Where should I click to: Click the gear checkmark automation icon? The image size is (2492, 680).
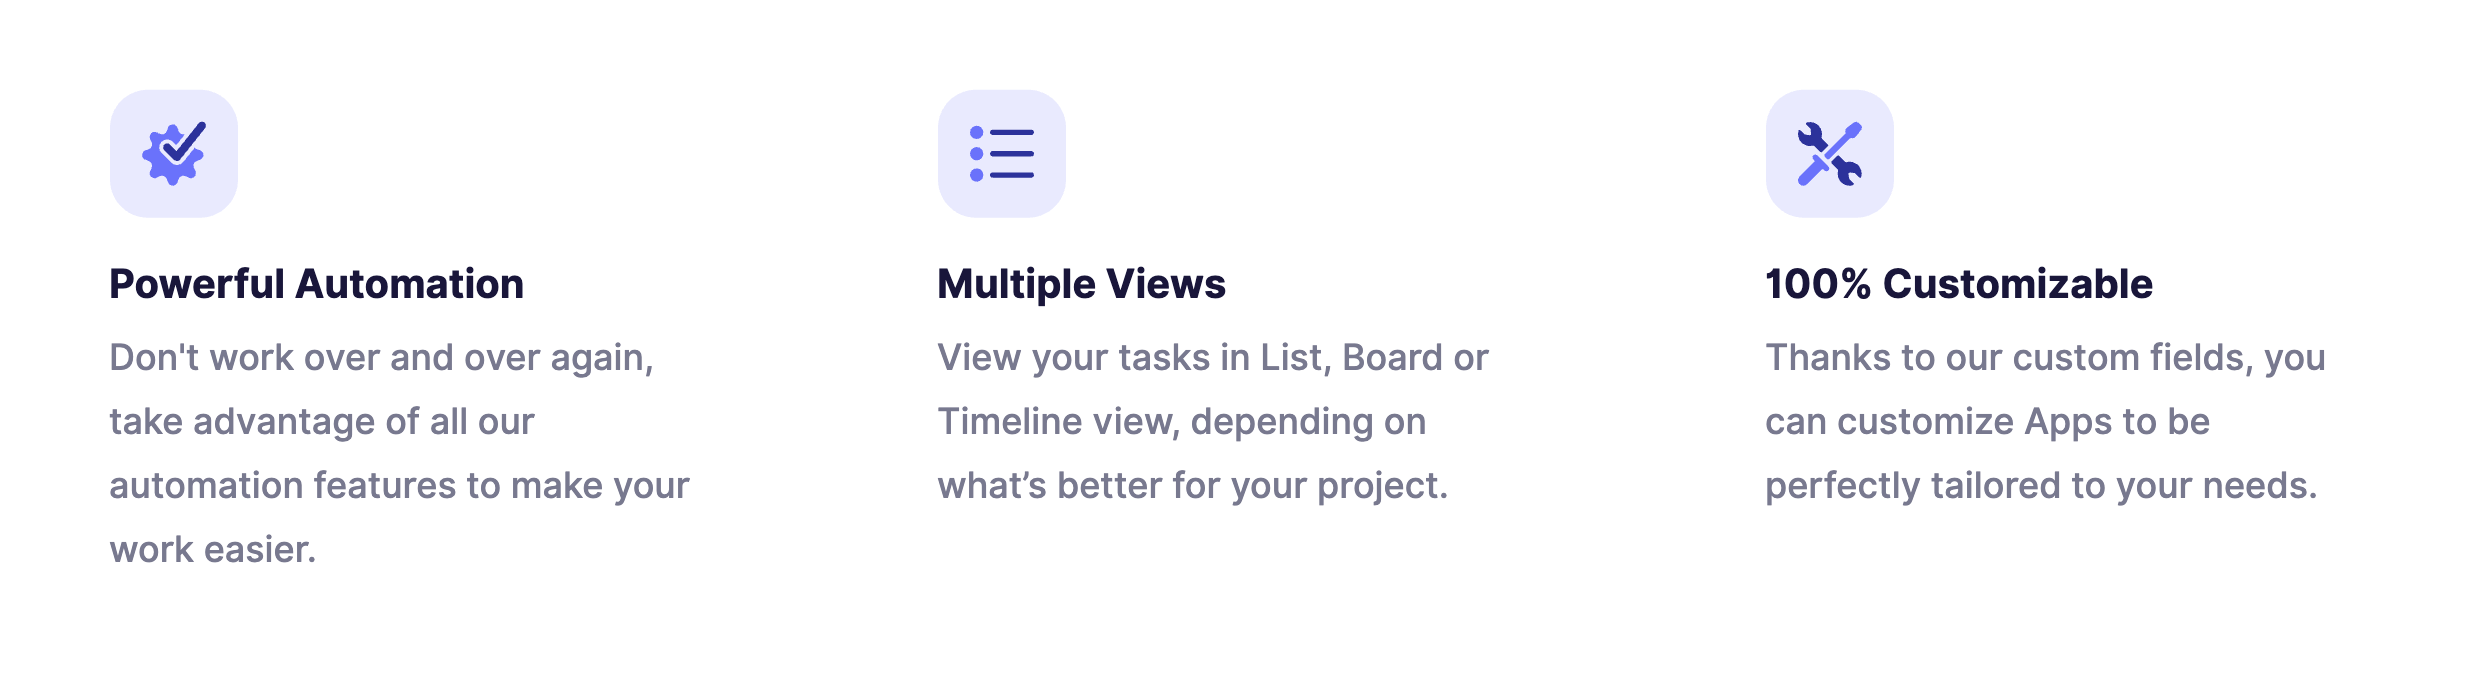[x=174, y=154]
